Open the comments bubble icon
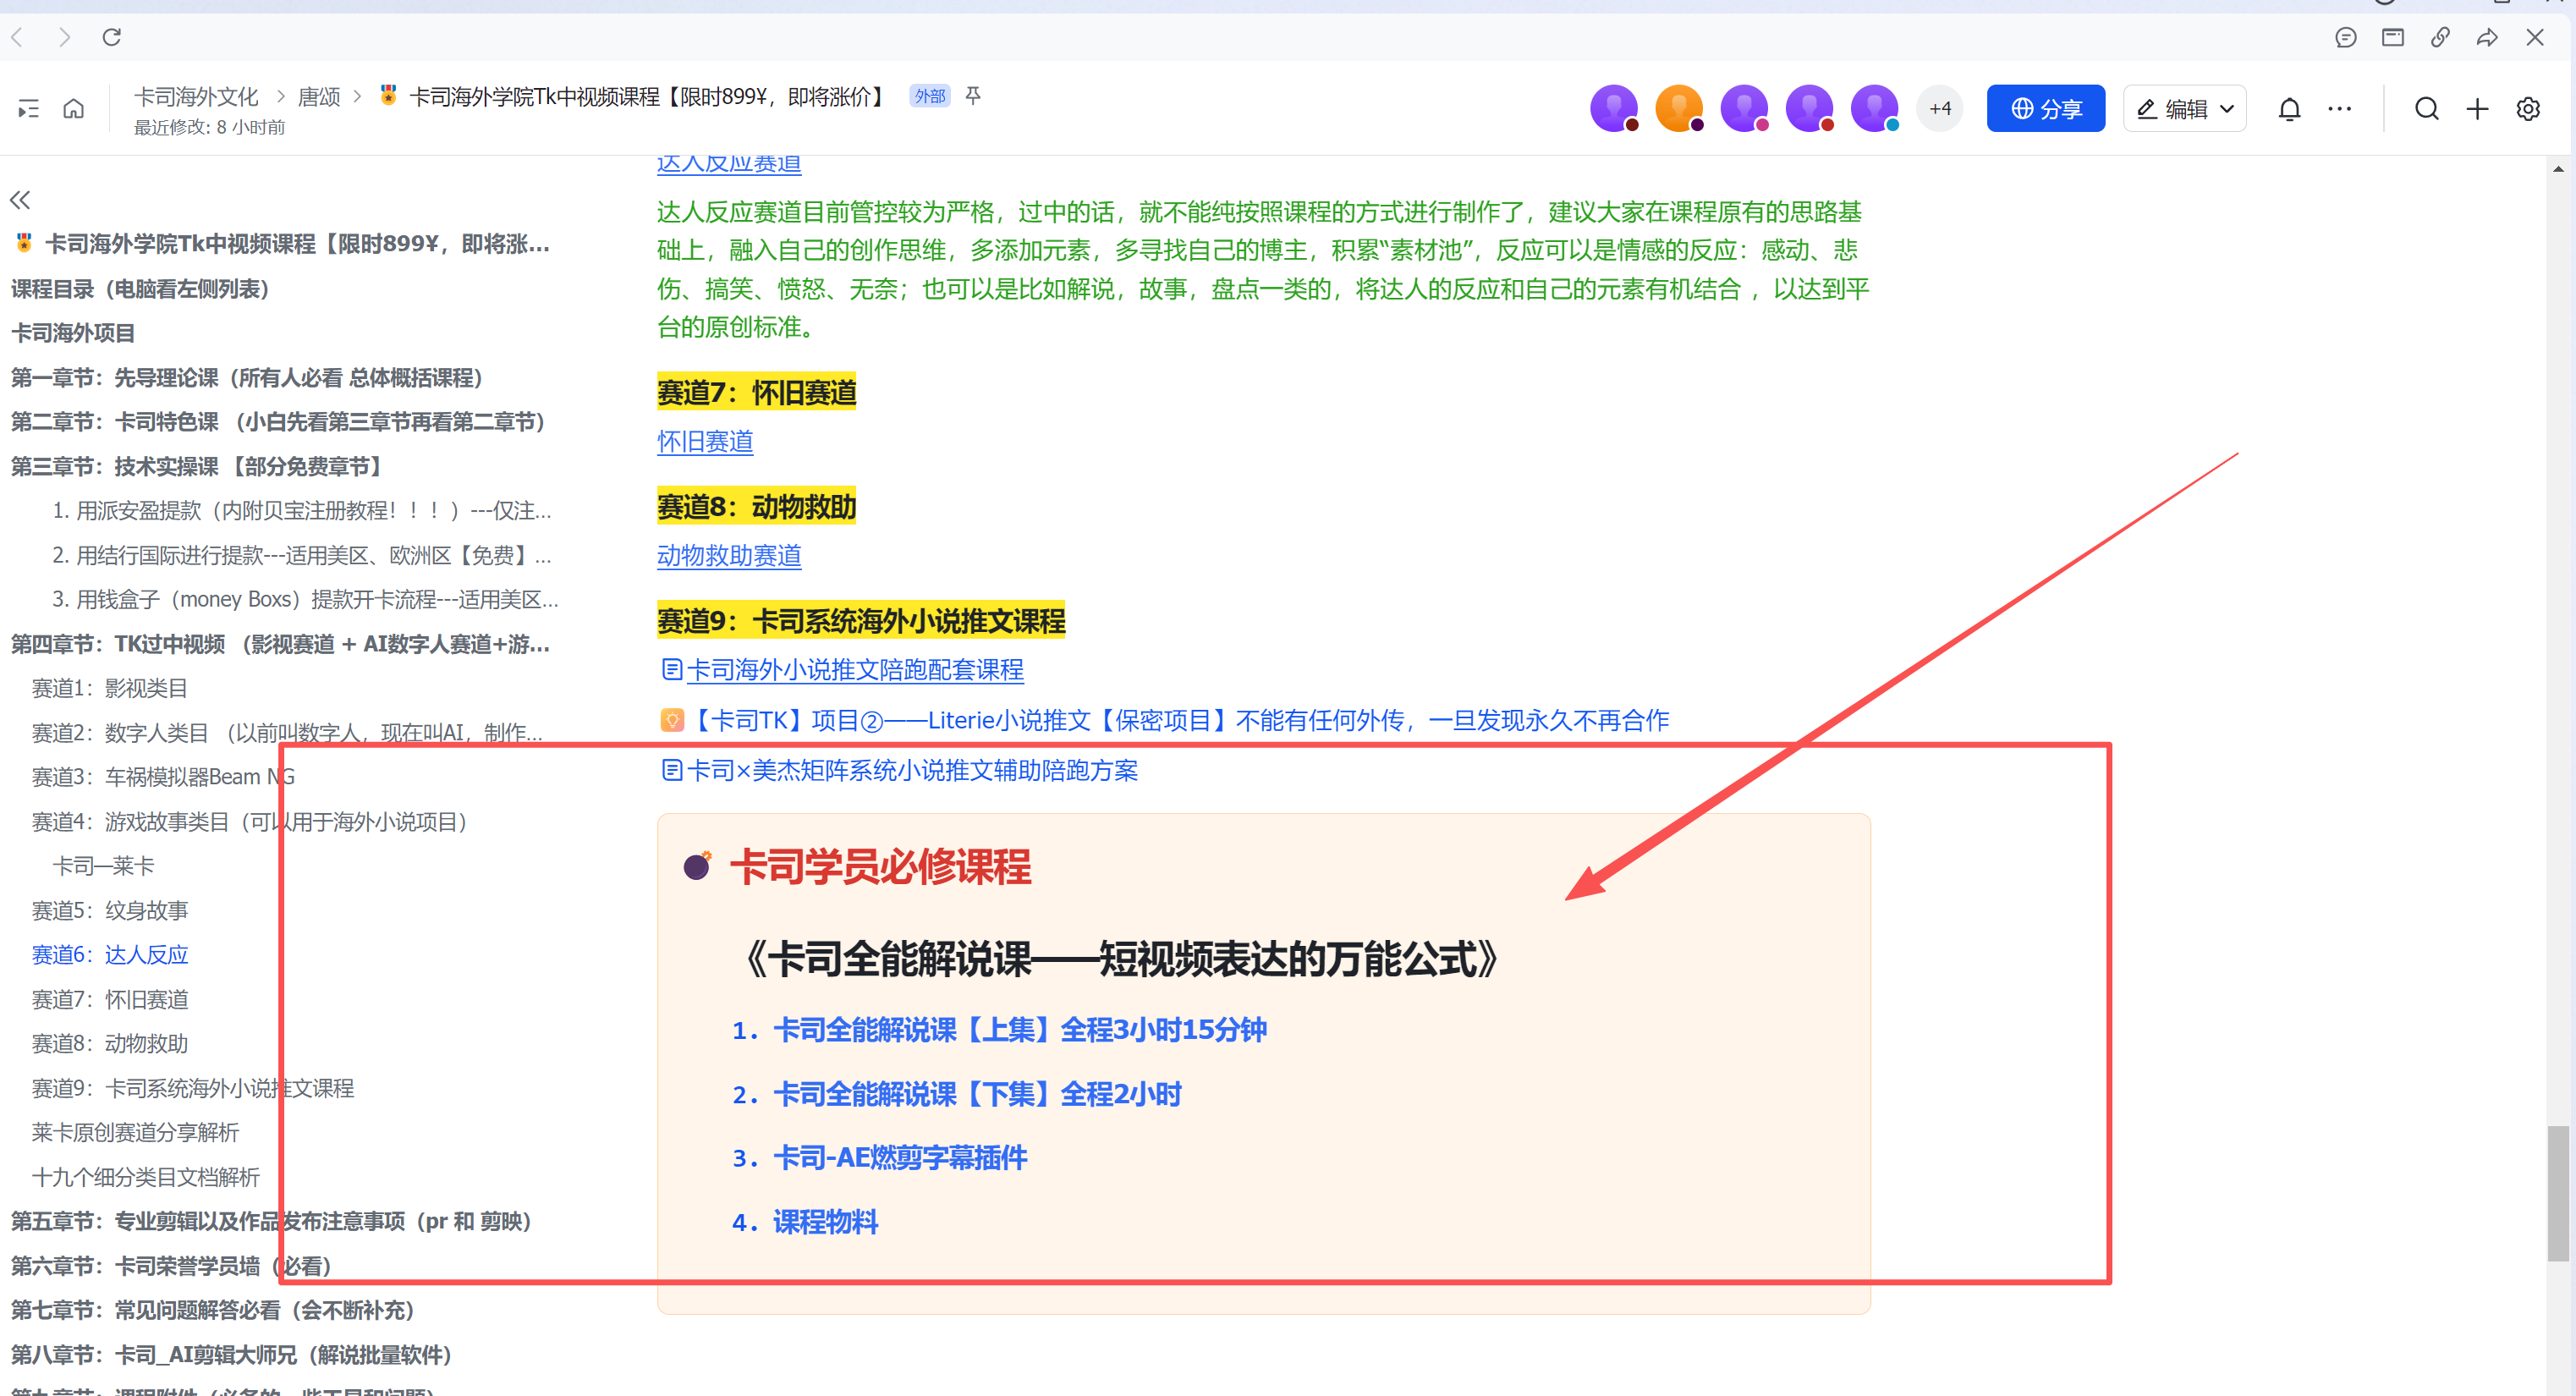Viewport: 2576px width, 1396px height. pyautogui.click(x=2345, y=37)
